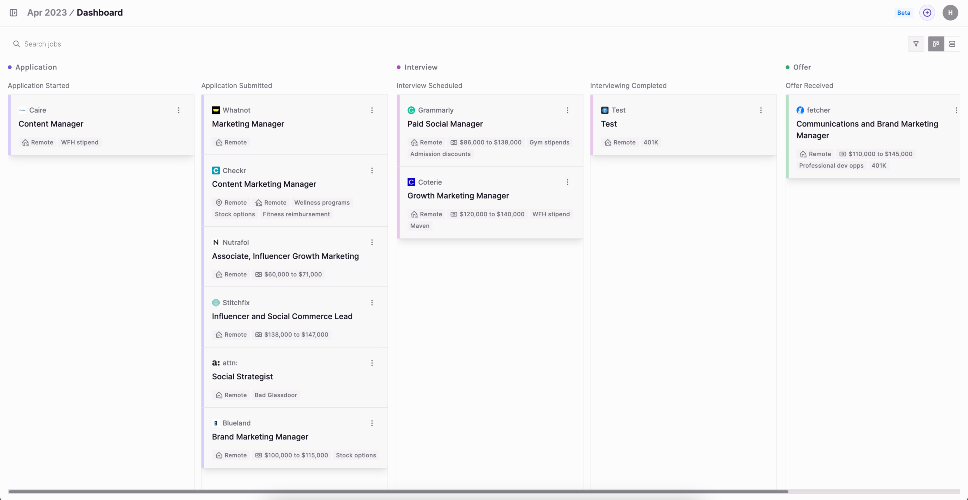Click the add job plus icon

[927, 12]
